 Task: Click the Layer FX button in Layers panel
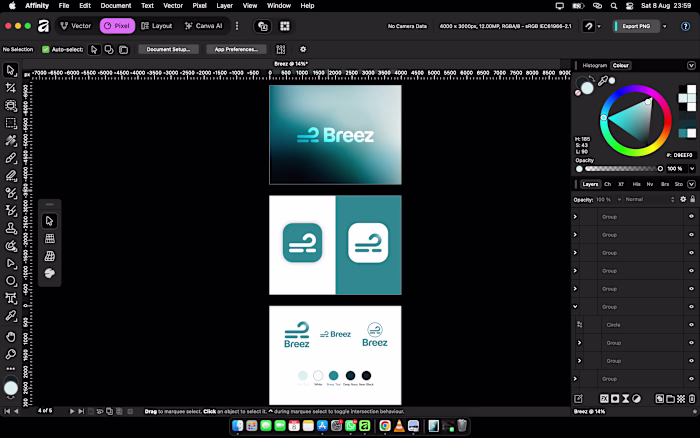604,399
